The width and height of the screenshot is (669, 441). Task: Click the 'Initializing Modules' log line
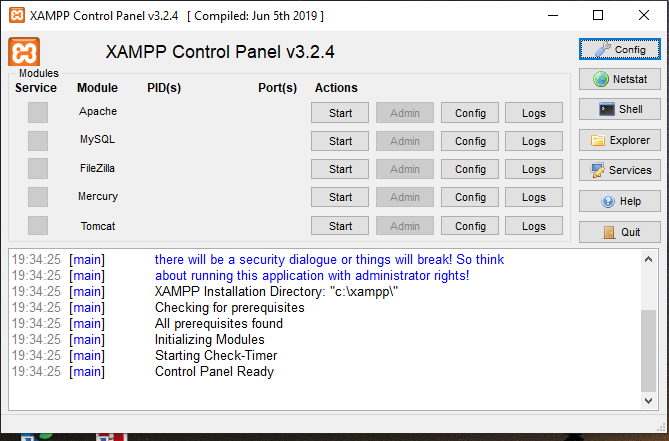tap(209, 339)
